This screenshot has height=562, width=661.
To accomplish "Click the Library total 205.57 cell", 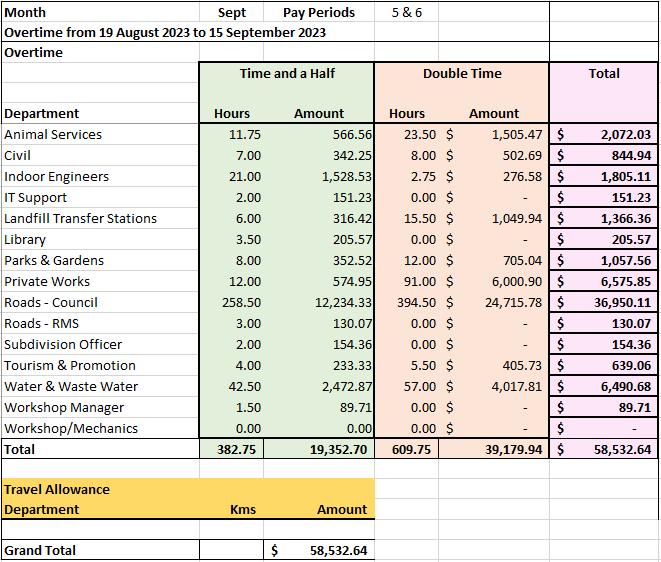I will [x=604, y=239].
